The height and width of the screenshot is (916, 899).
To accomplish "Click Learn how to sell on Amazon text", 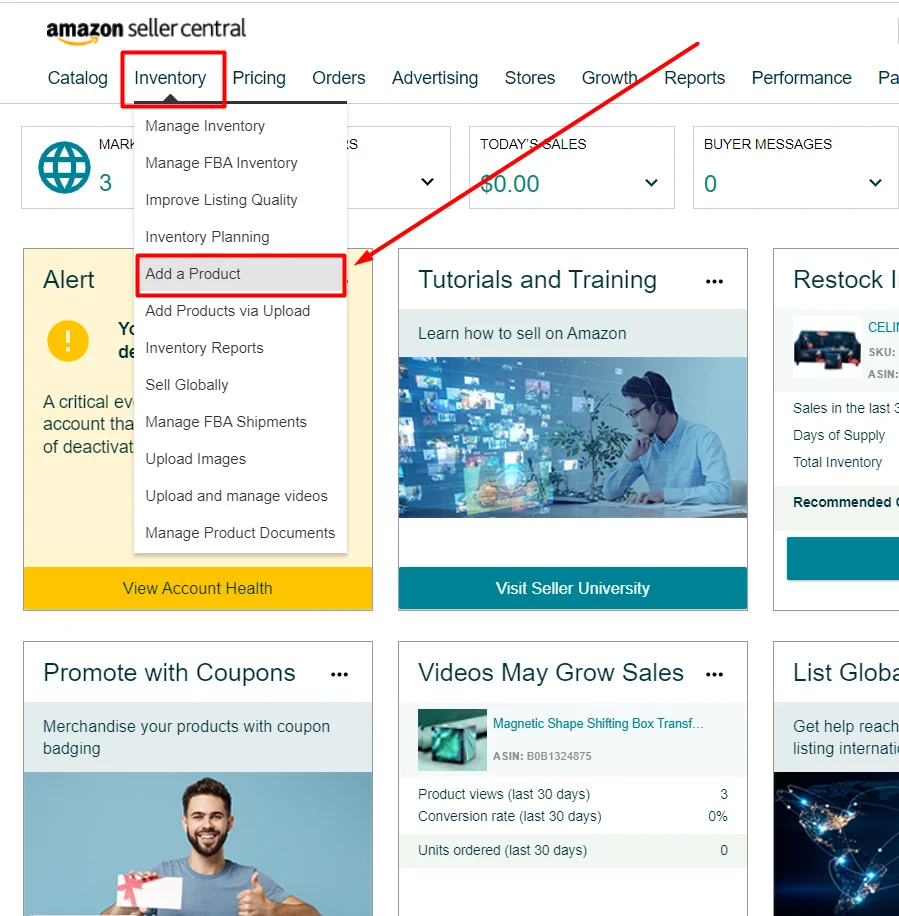I will pyautogui.click(x=522, y=334).
